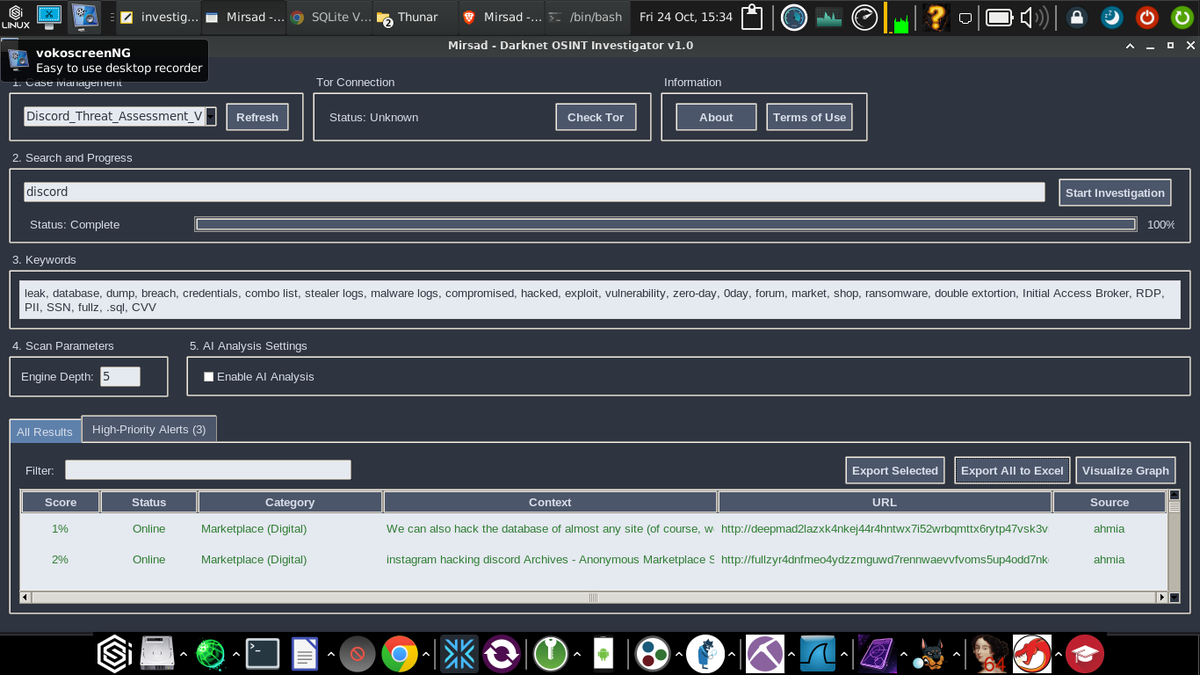Switch to the High-Priority Alerts (3) tab
Viewport: 1200px width, 675px height.
pyautogui.click(x=149, y=429)
